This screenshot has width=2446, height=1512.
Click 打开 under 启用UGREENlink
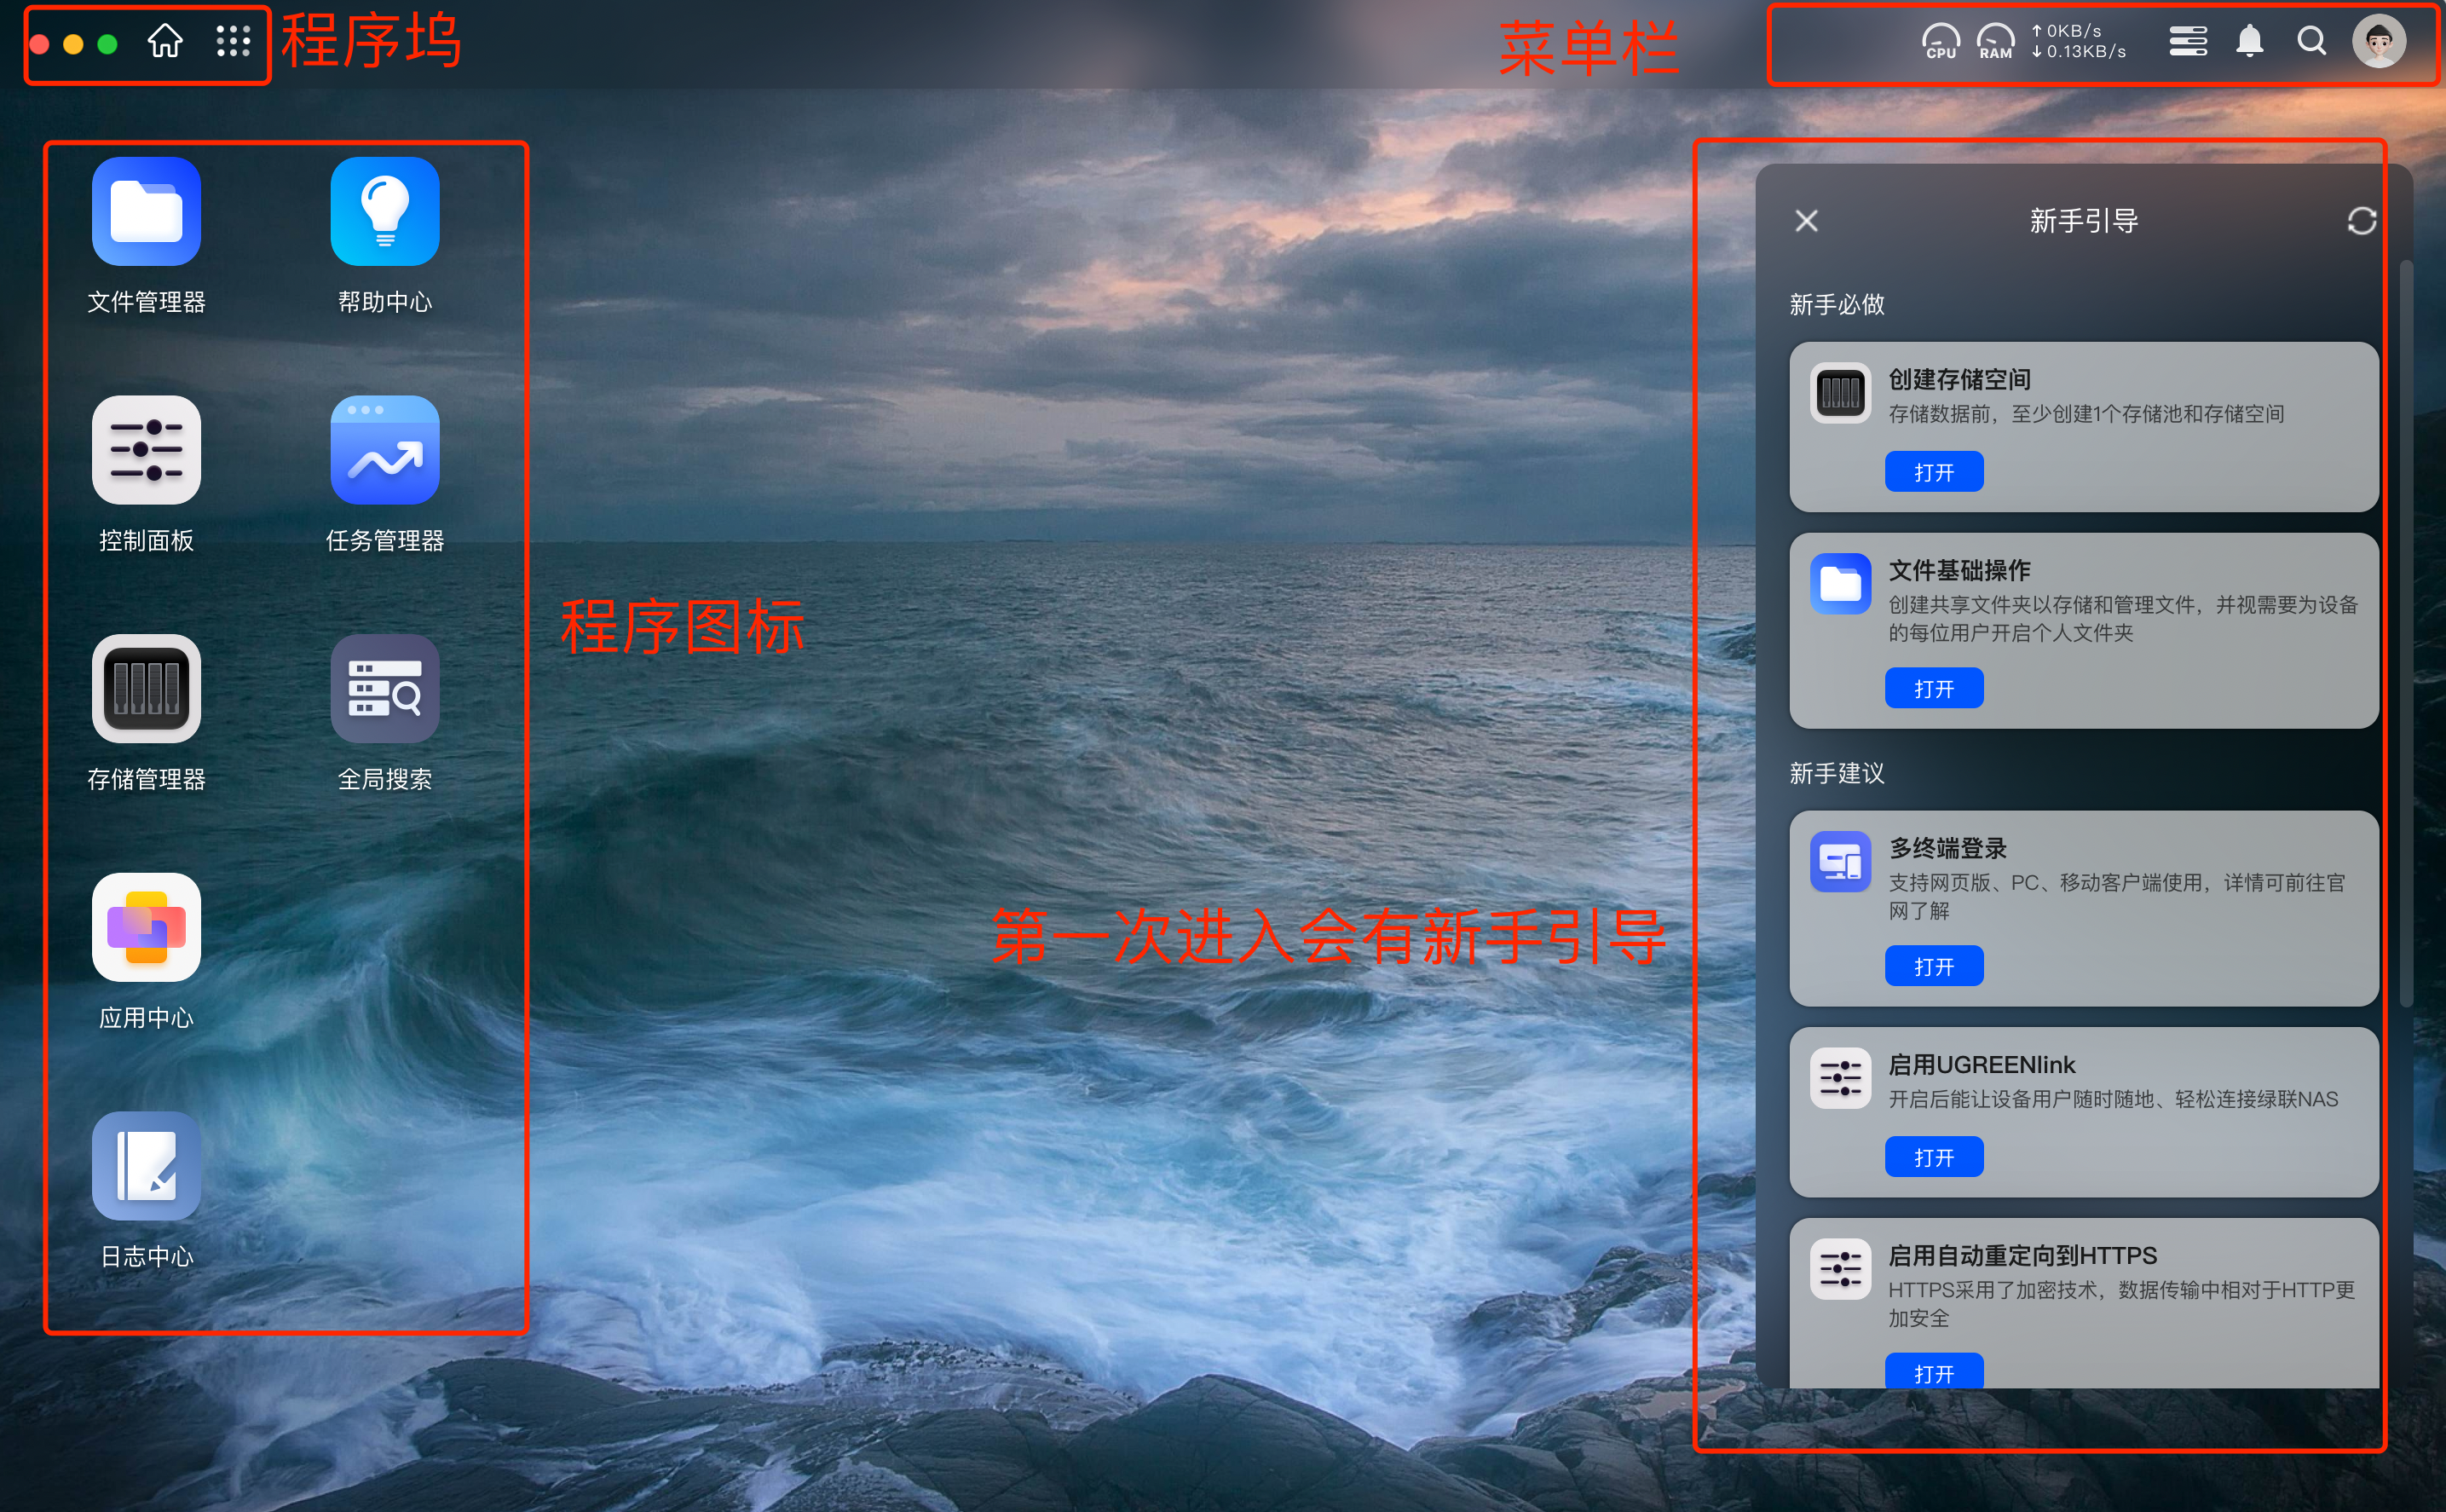point(1934,1157)
